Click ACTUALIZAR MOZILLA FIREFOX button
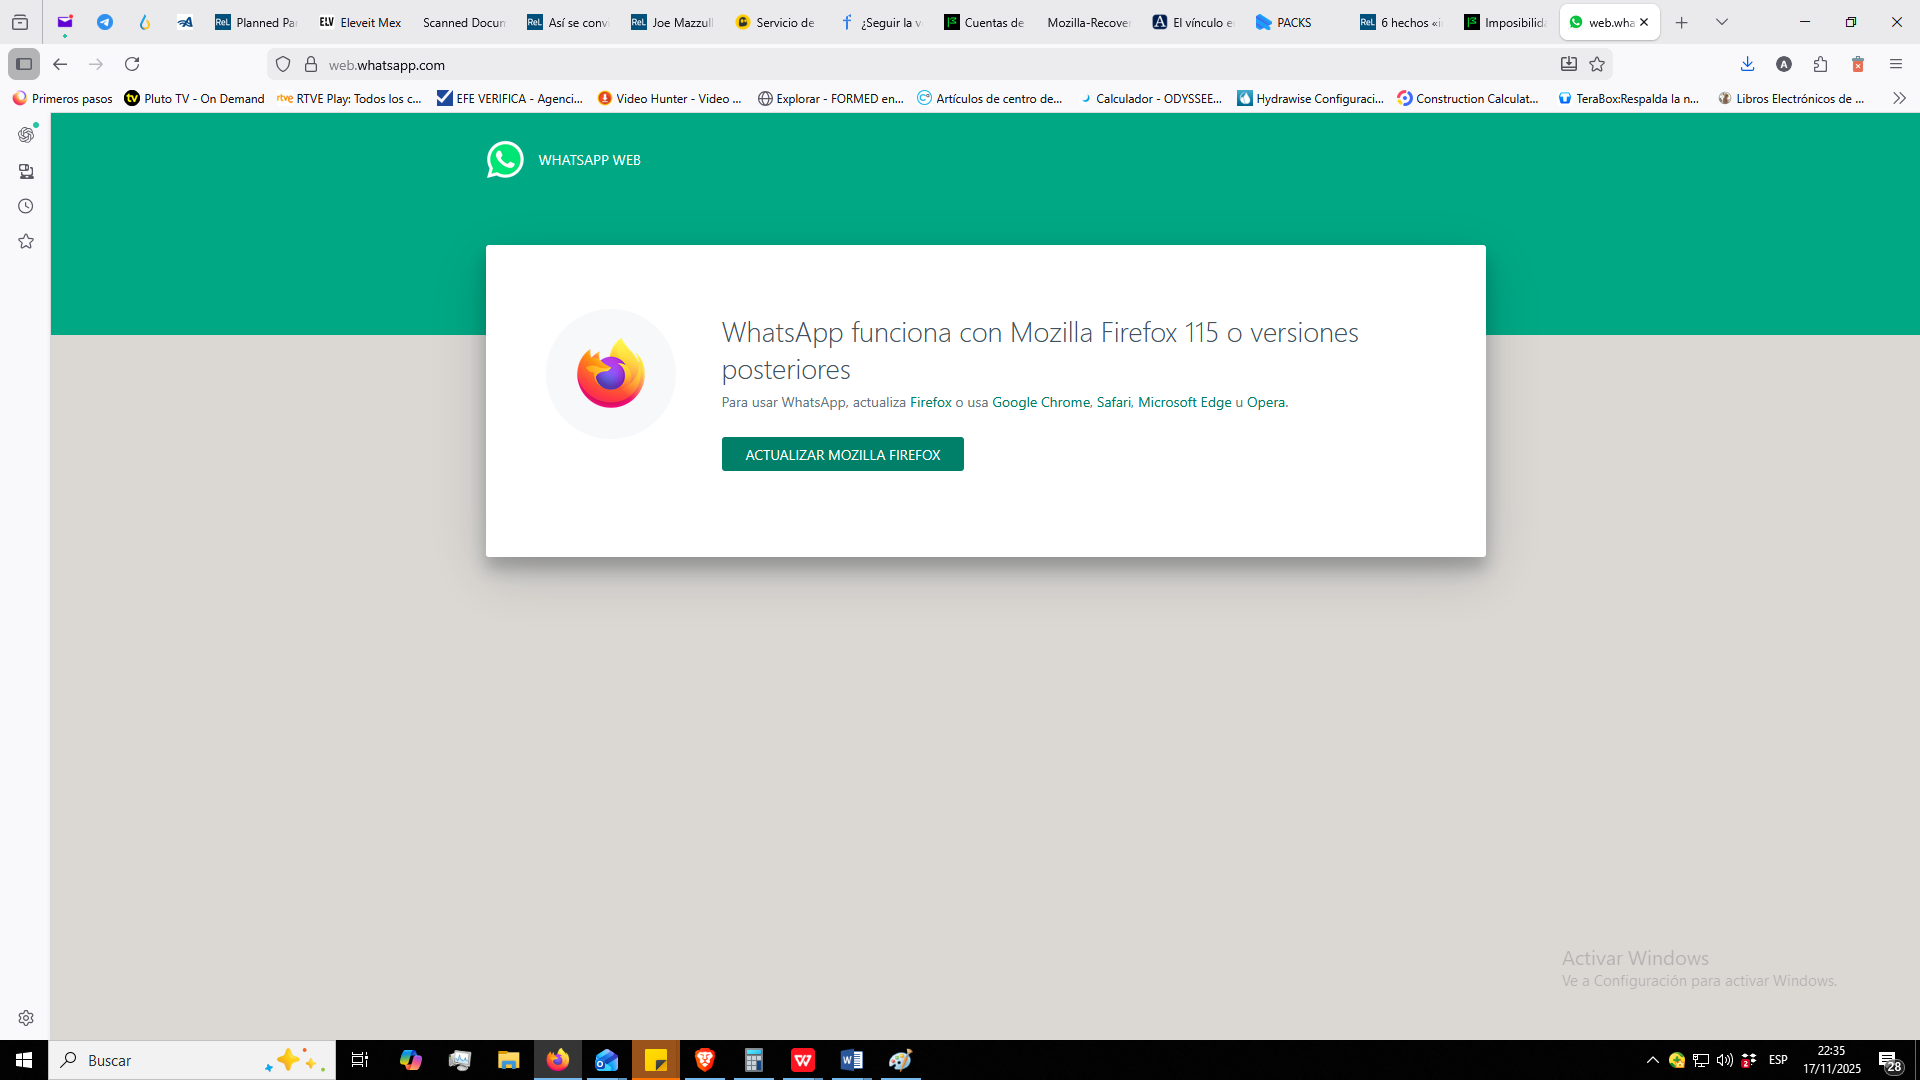 [842, 454]
